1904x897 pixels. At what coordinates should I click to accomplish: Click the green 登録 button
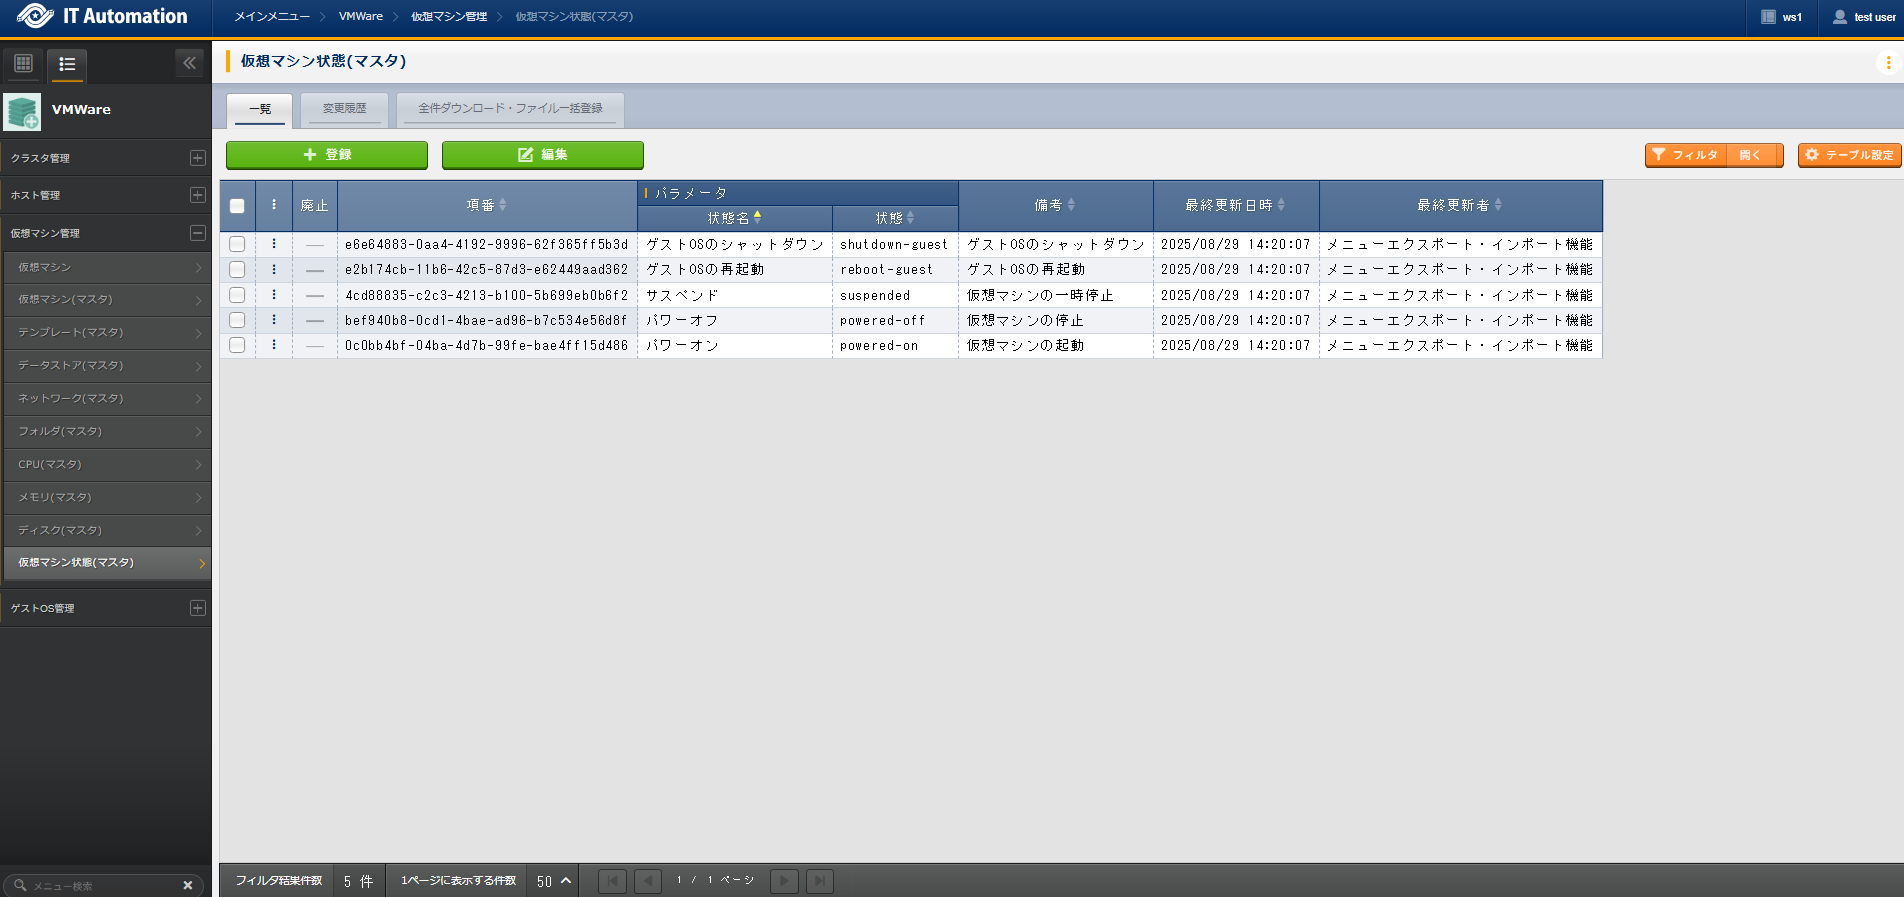[x=327, y=155]
